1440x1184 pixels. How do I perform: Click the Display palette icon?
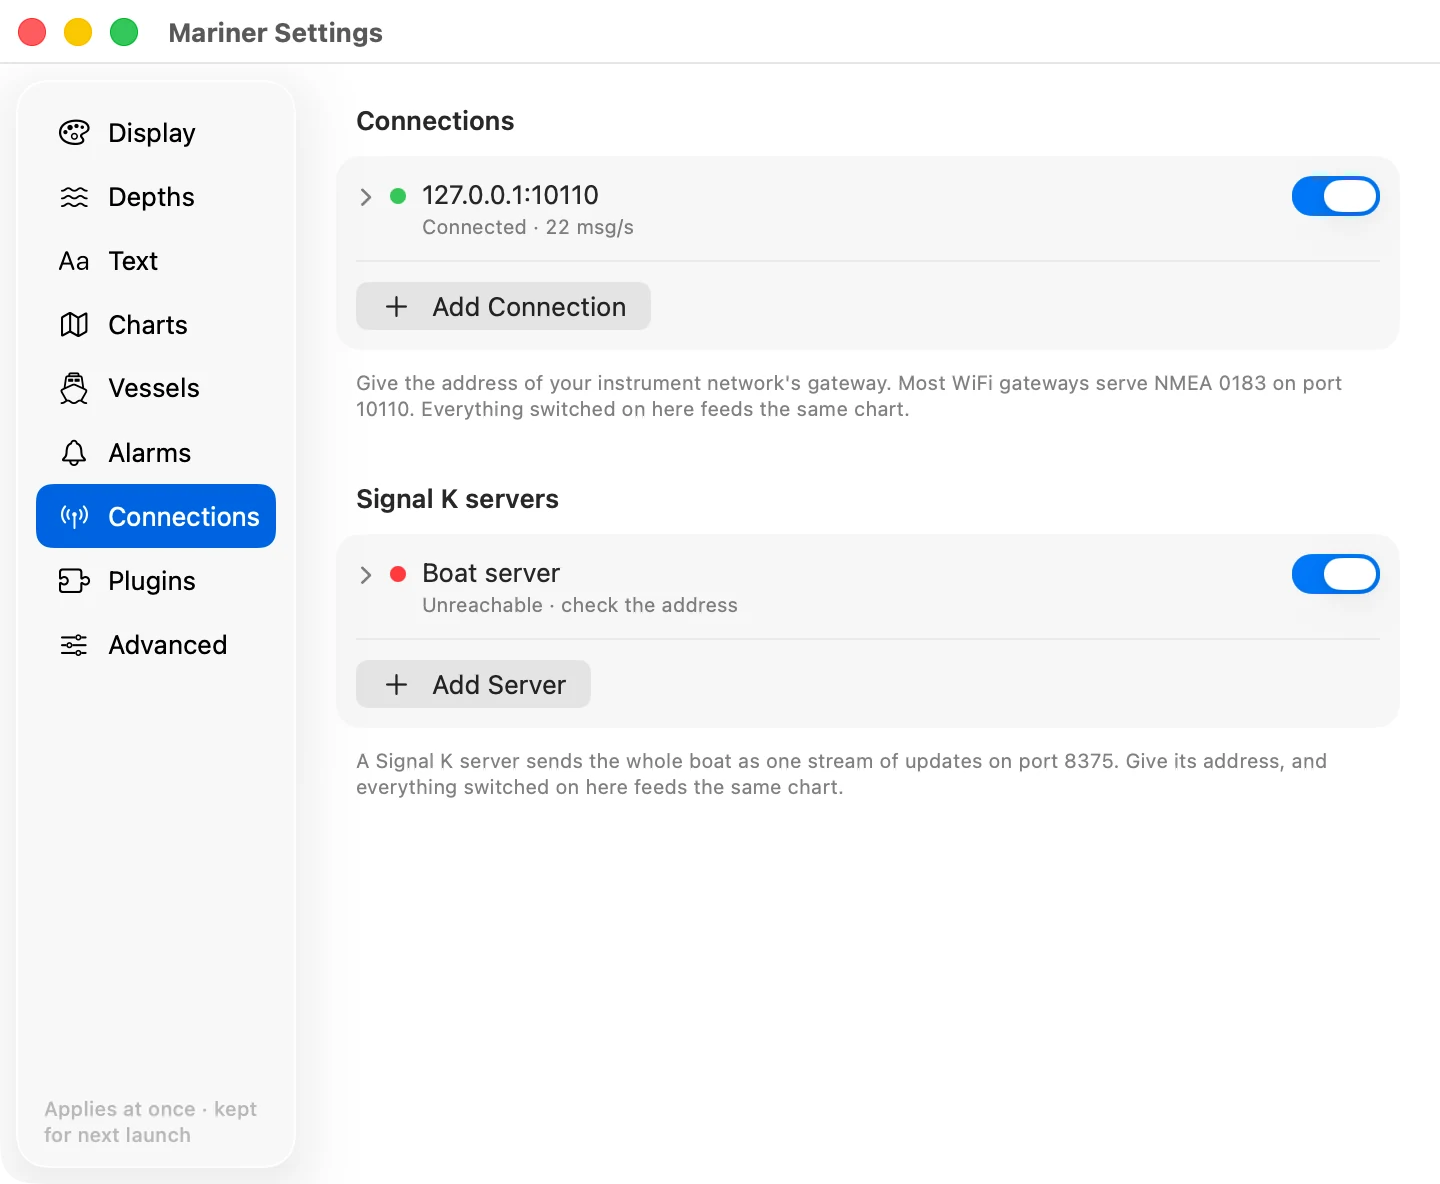pos(74,133)
